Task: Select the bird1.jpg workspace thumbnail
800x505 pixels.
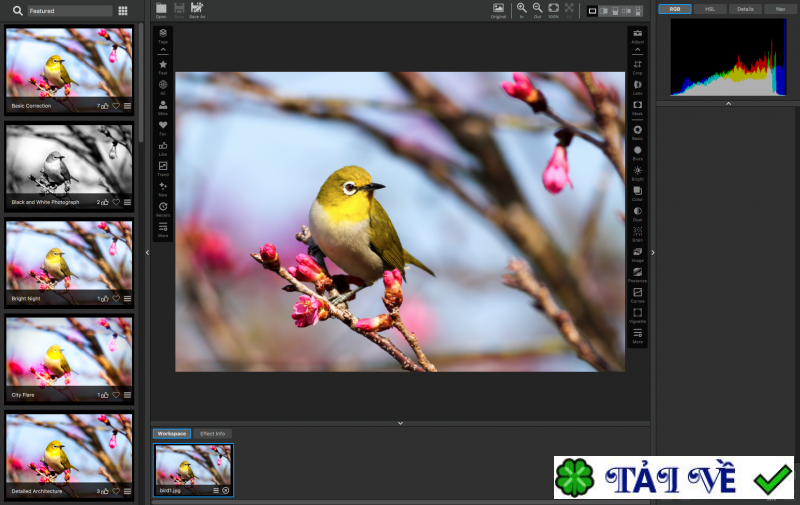Action: coord(193,469)
